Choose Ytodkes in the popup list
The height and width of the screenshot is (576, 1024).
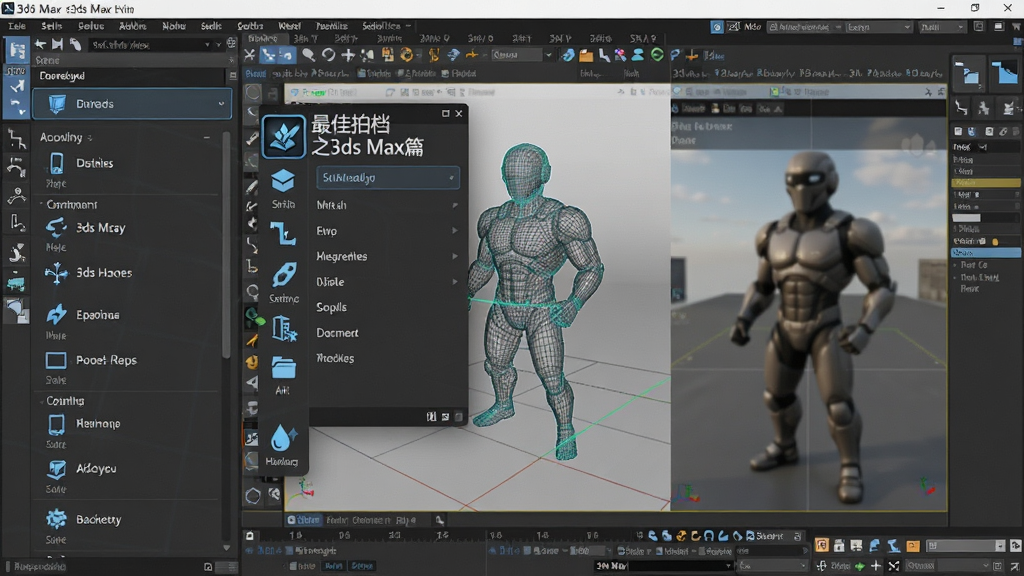(335, 358)
